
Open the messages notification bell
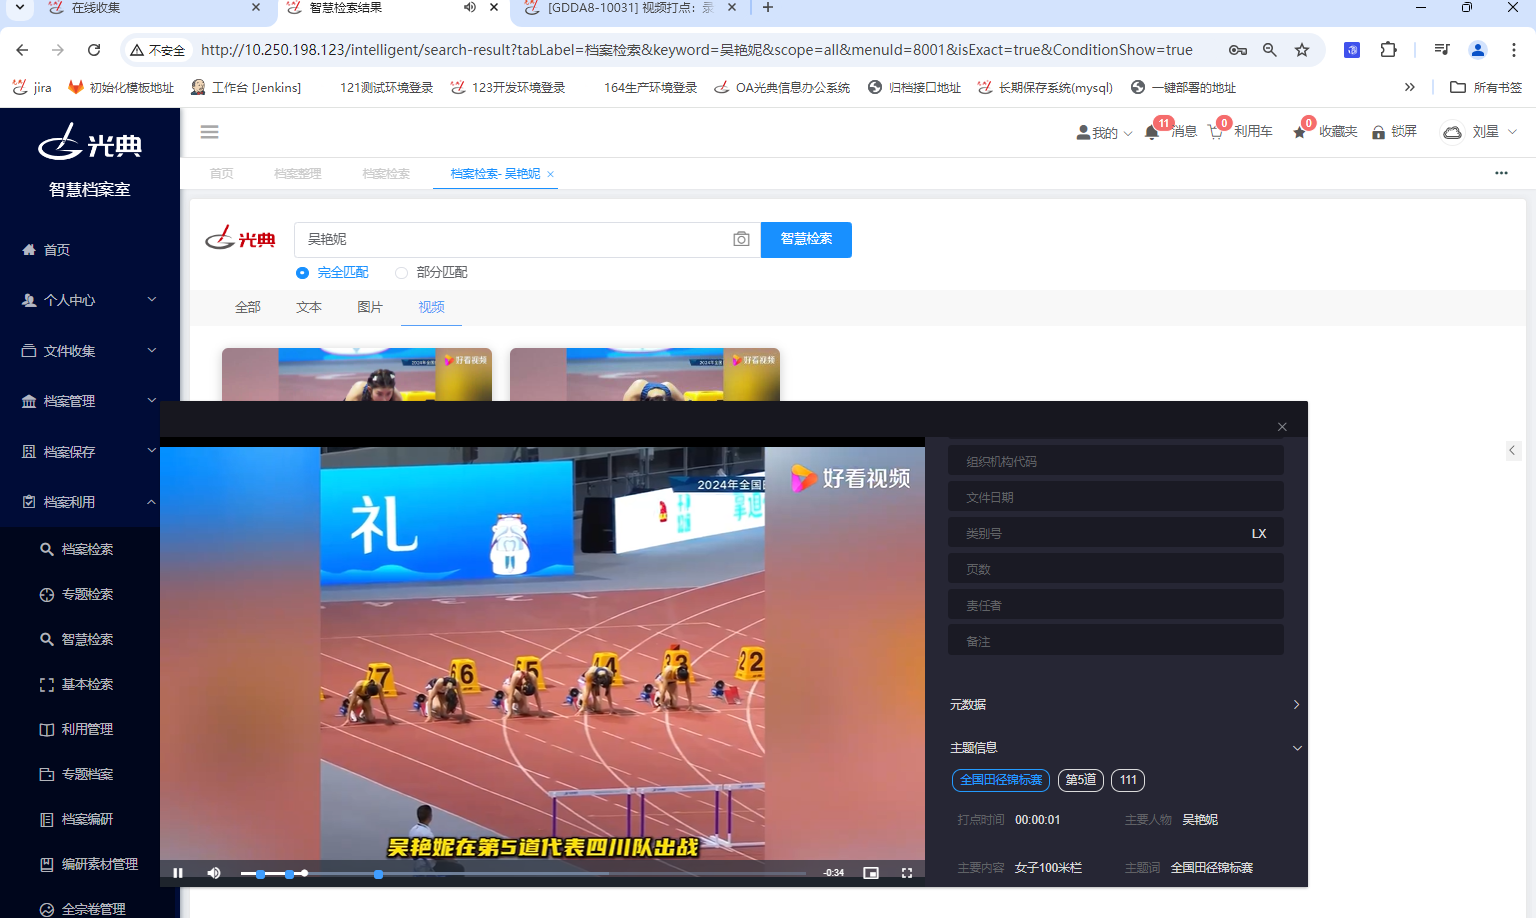click(x=1152, y=132)
